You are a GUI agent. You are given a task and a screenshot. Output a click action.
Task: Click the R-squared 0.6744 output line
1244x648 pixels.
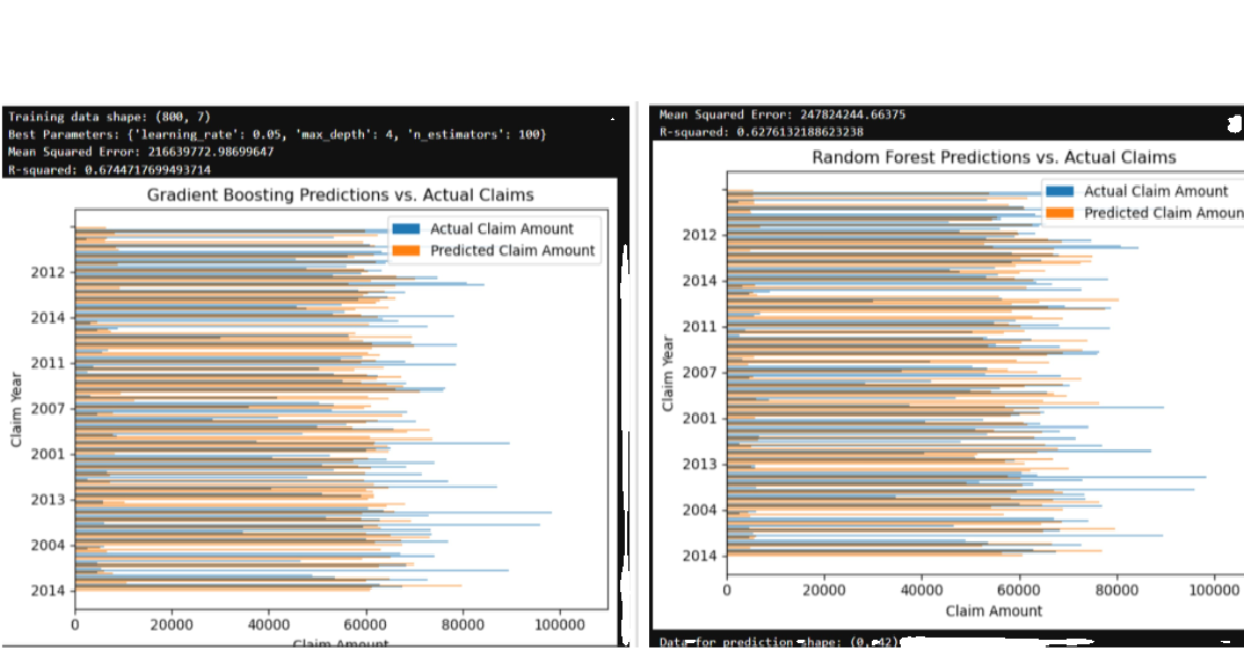pyautogui.click(x=109, y=170)
